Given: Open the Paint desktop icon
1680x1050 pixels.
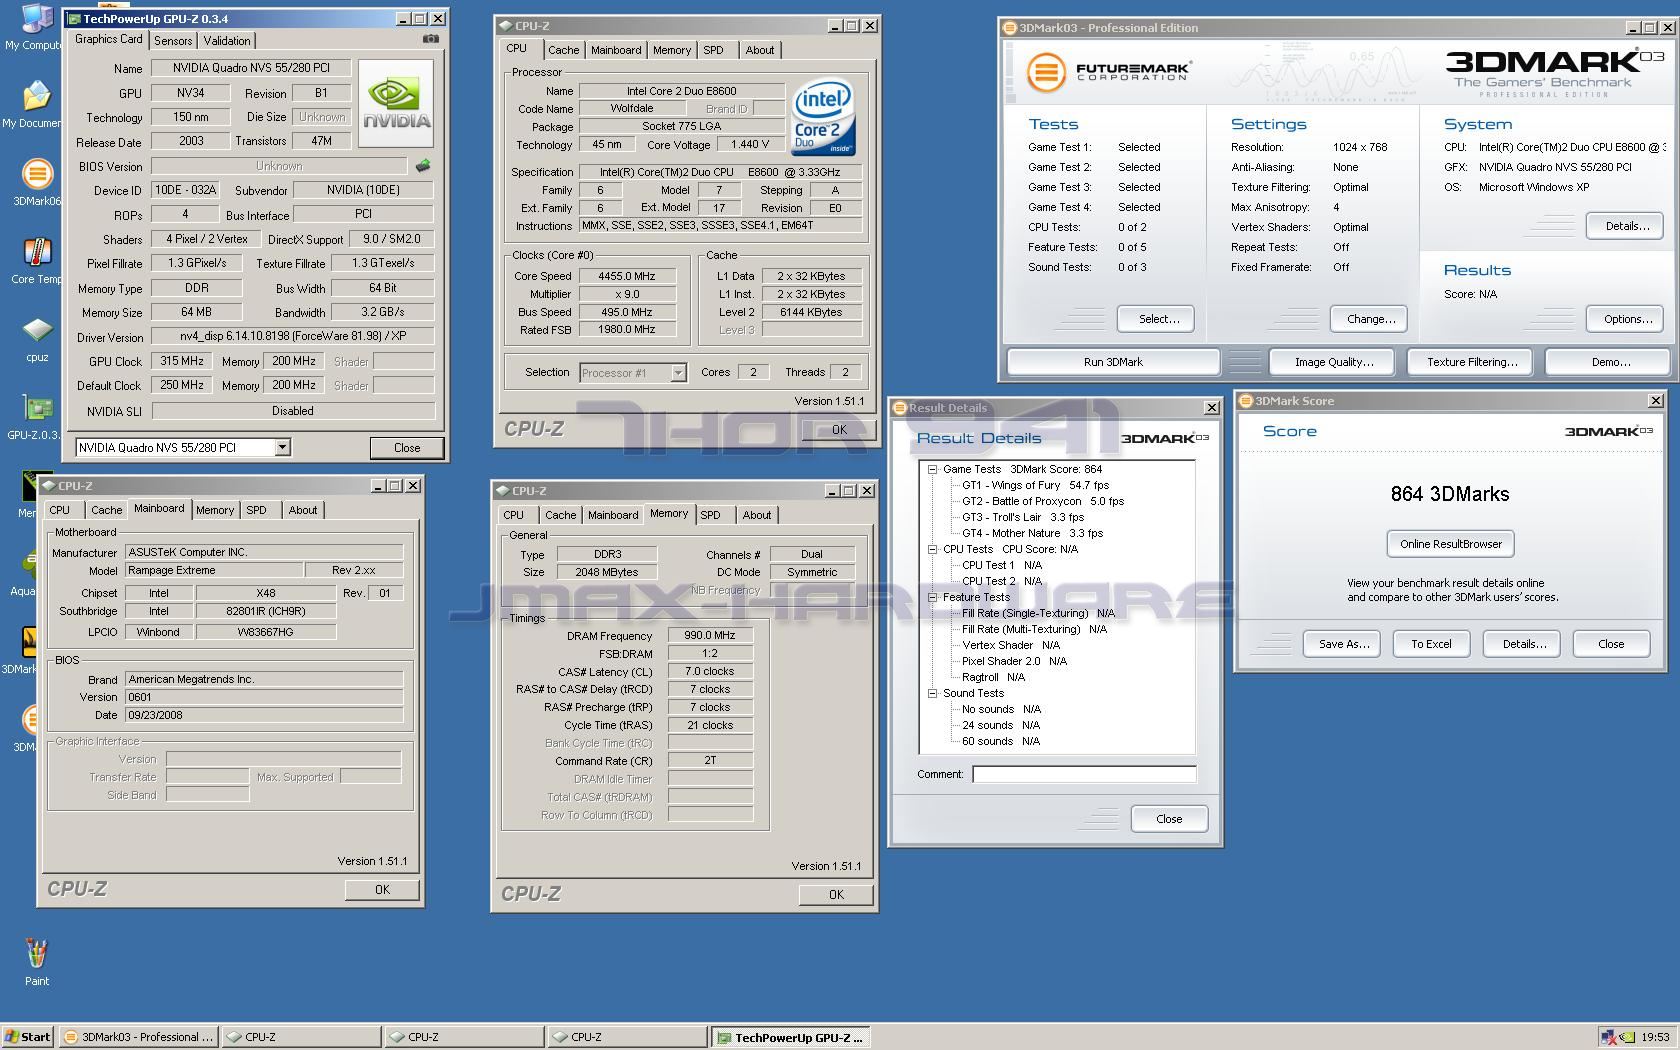Looking at the screenshot, I should point(37,962).
